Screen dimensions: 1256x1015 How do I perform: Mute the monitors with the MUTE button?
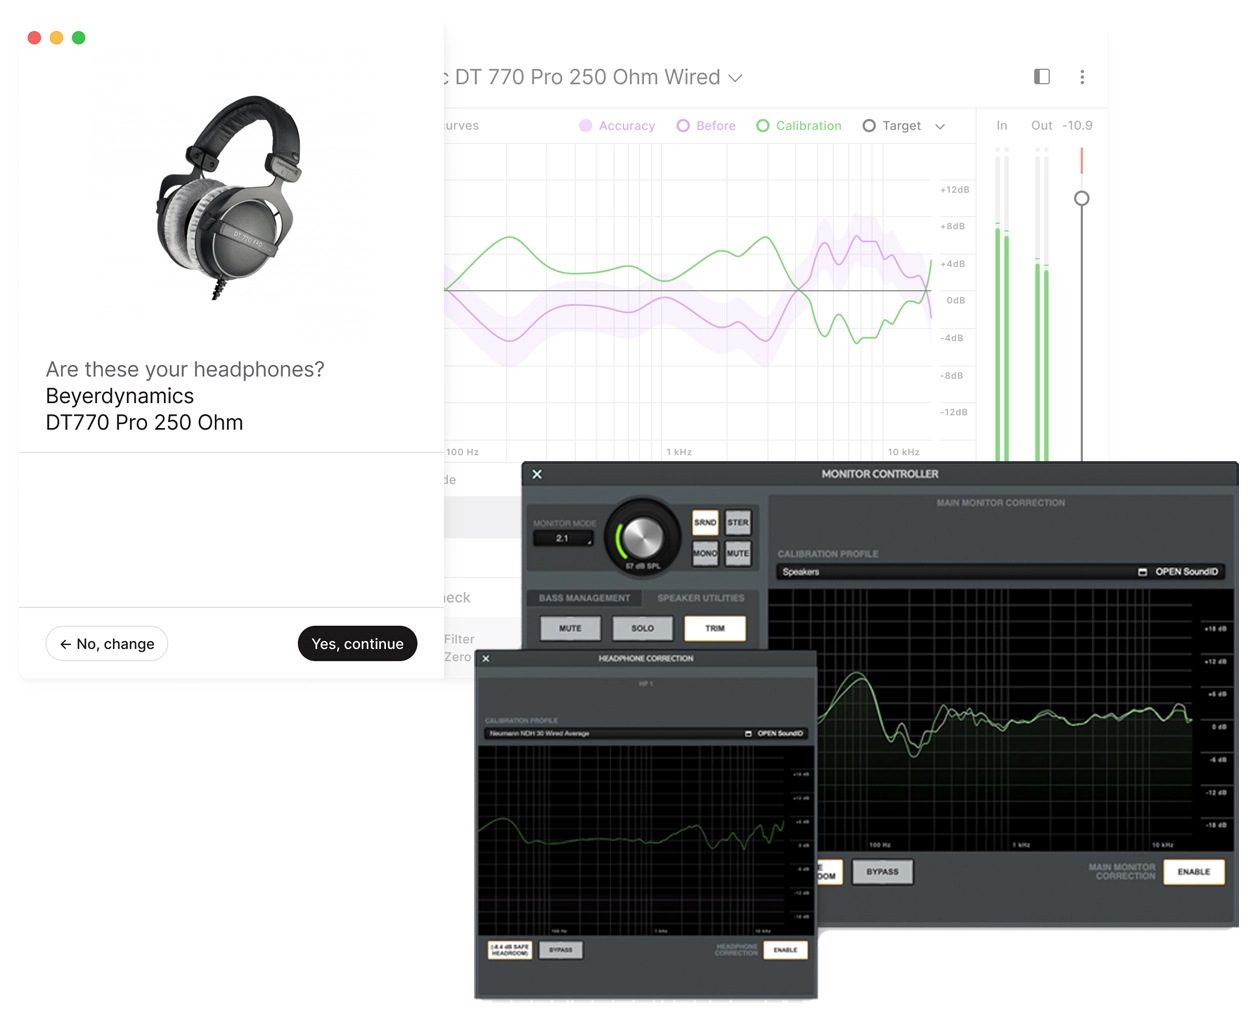pyautogui.click(x=739, y=553)
